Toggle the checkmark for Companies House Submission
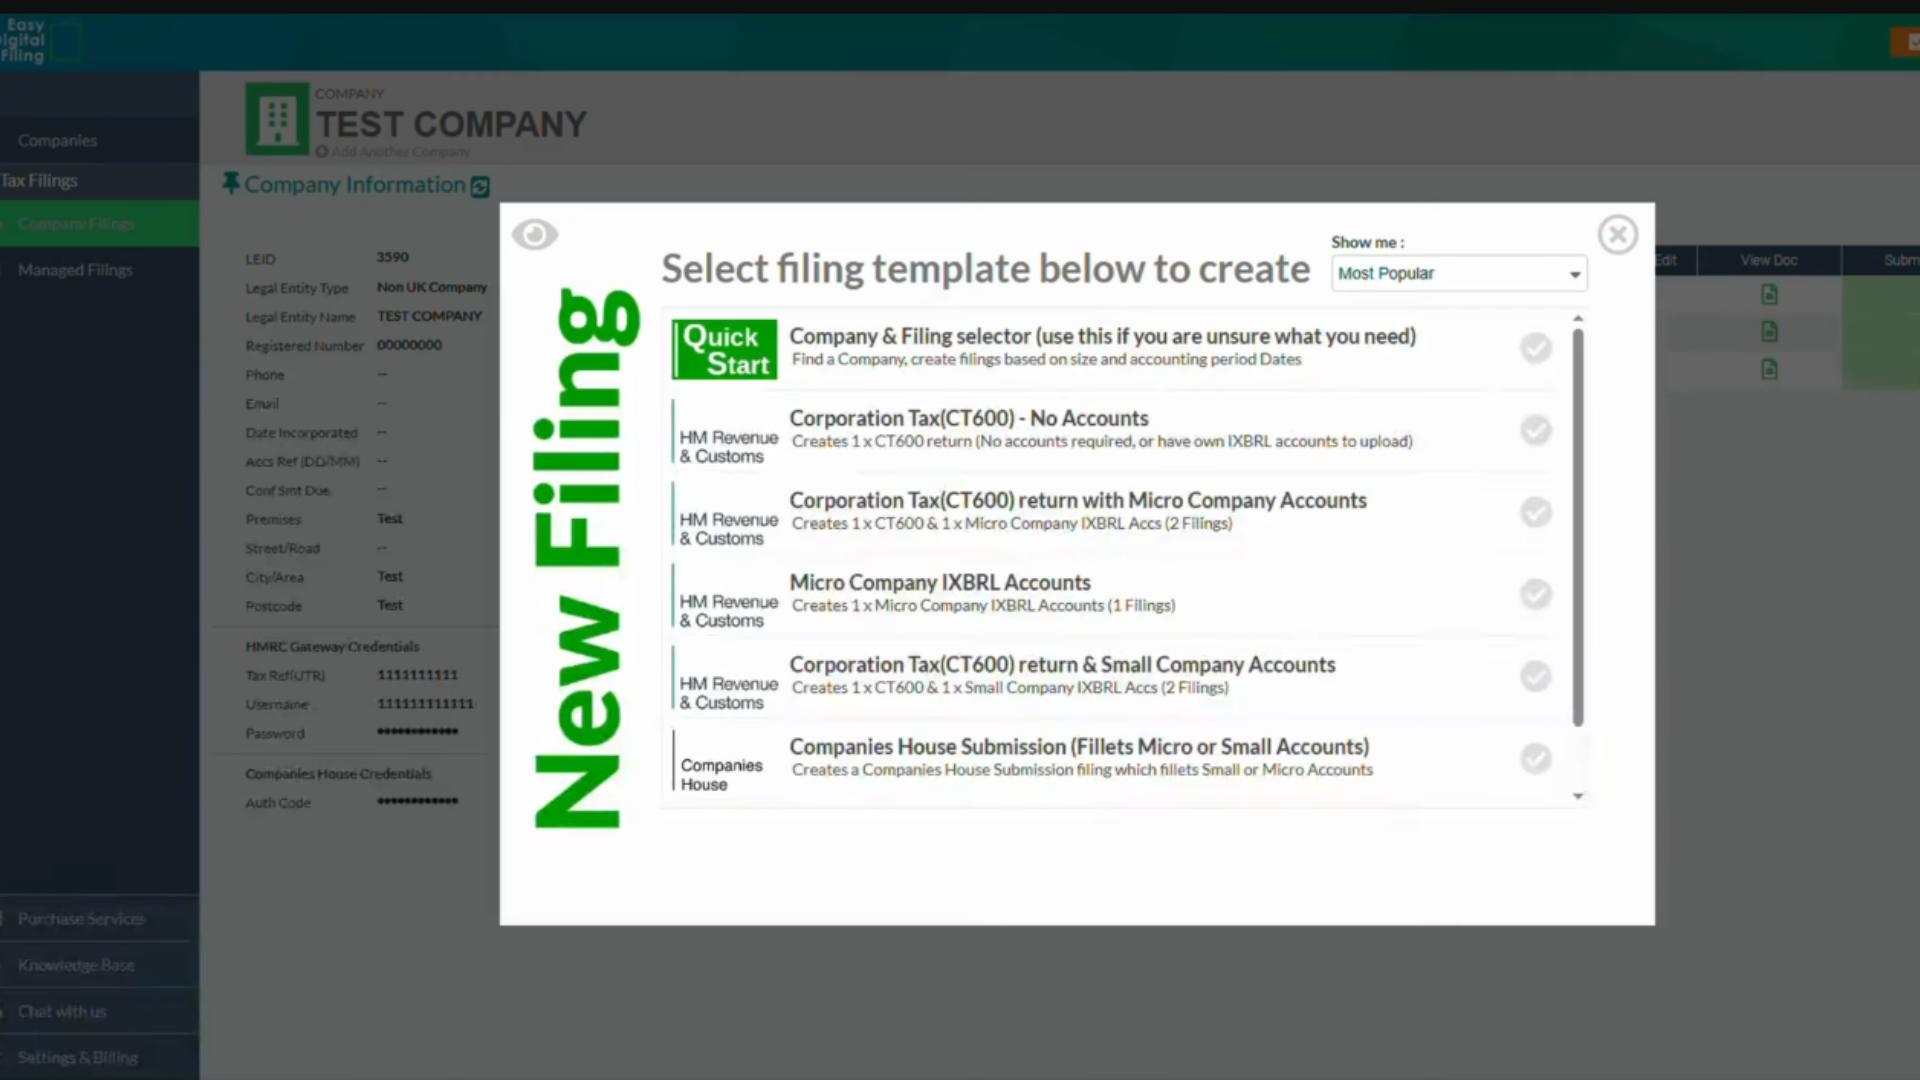The image size is (1920, 1080). click(1536, 758)
